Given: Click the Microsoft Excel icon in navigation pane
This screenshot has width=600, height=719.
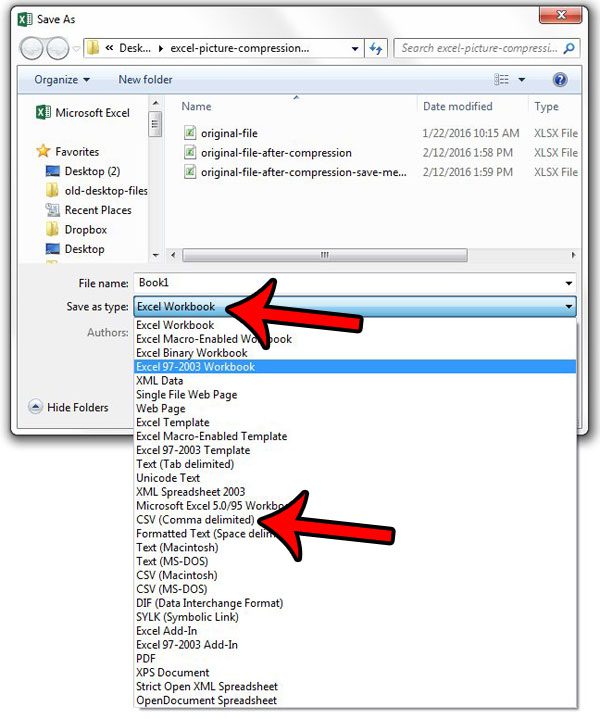Looking at the screenshot, I should point(43,112).
